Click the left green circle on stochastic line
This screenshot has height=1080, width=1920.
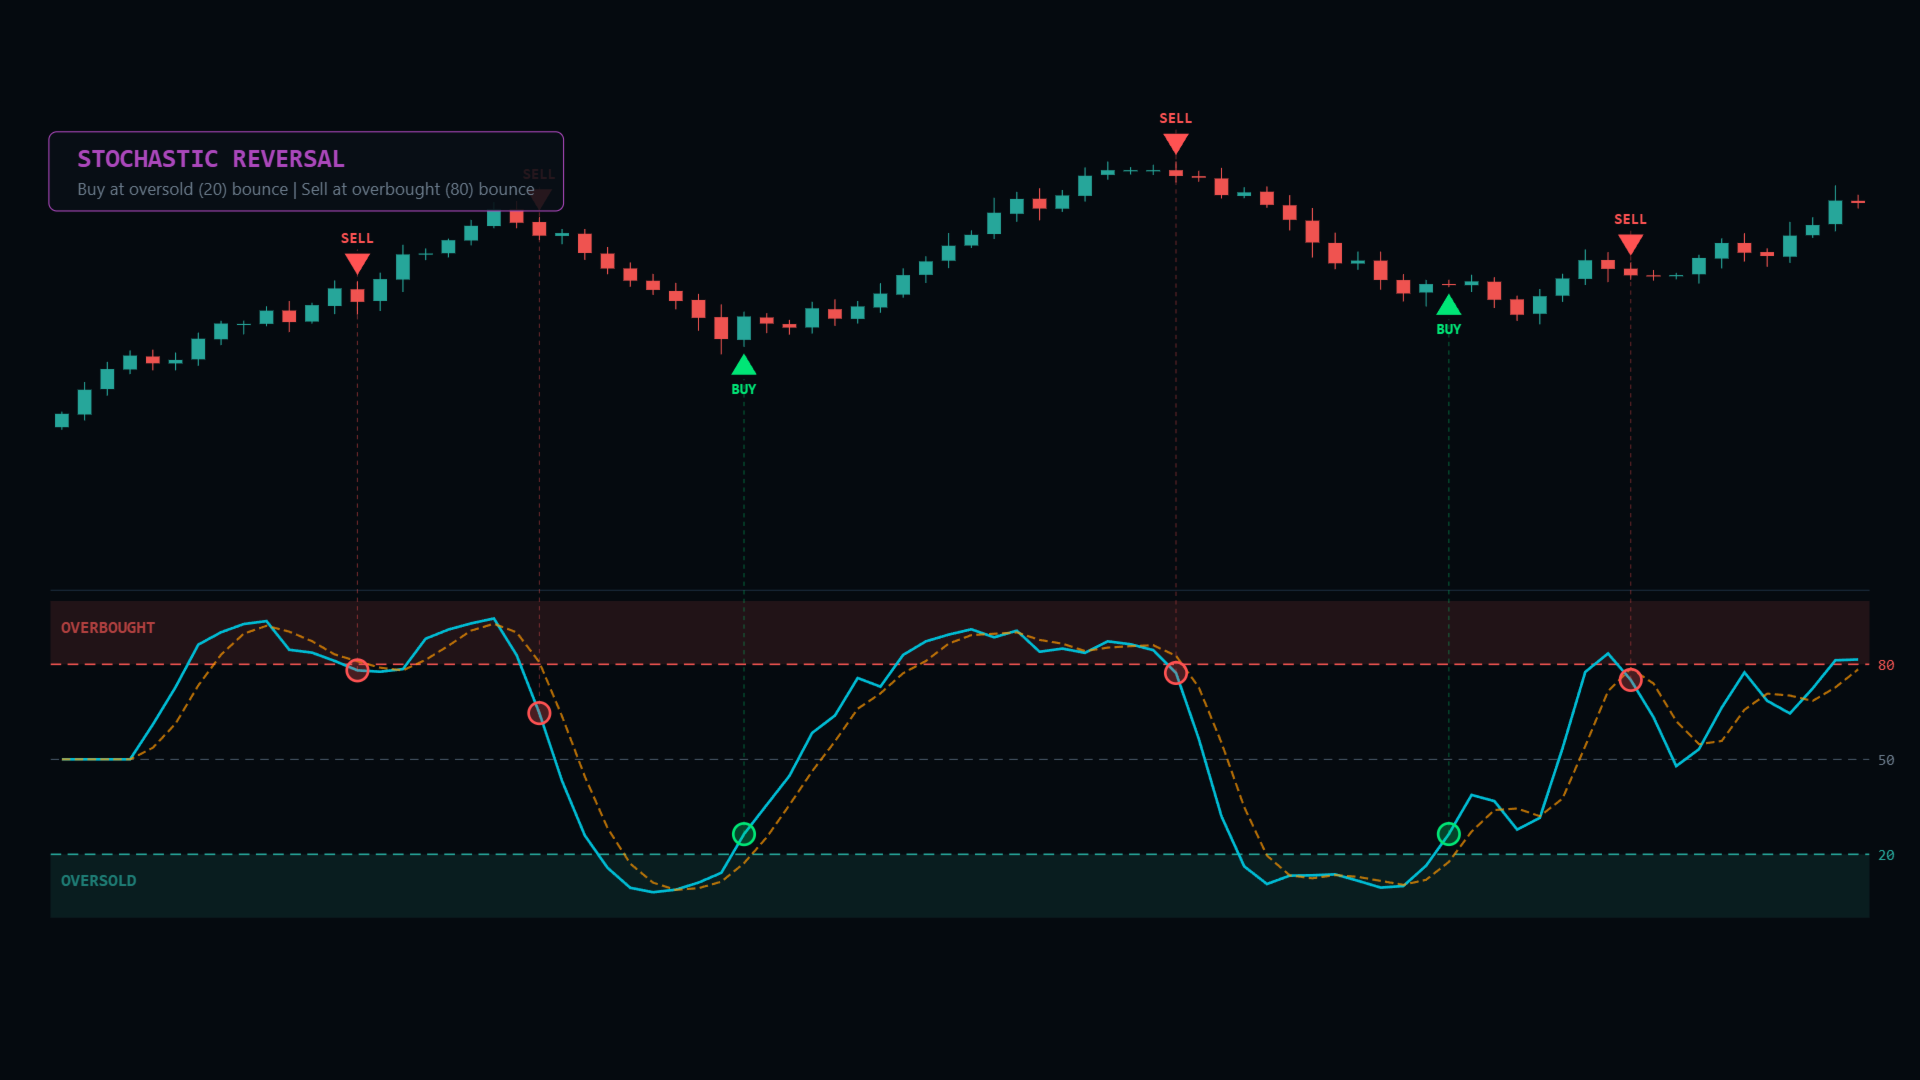tap(743, 834)
